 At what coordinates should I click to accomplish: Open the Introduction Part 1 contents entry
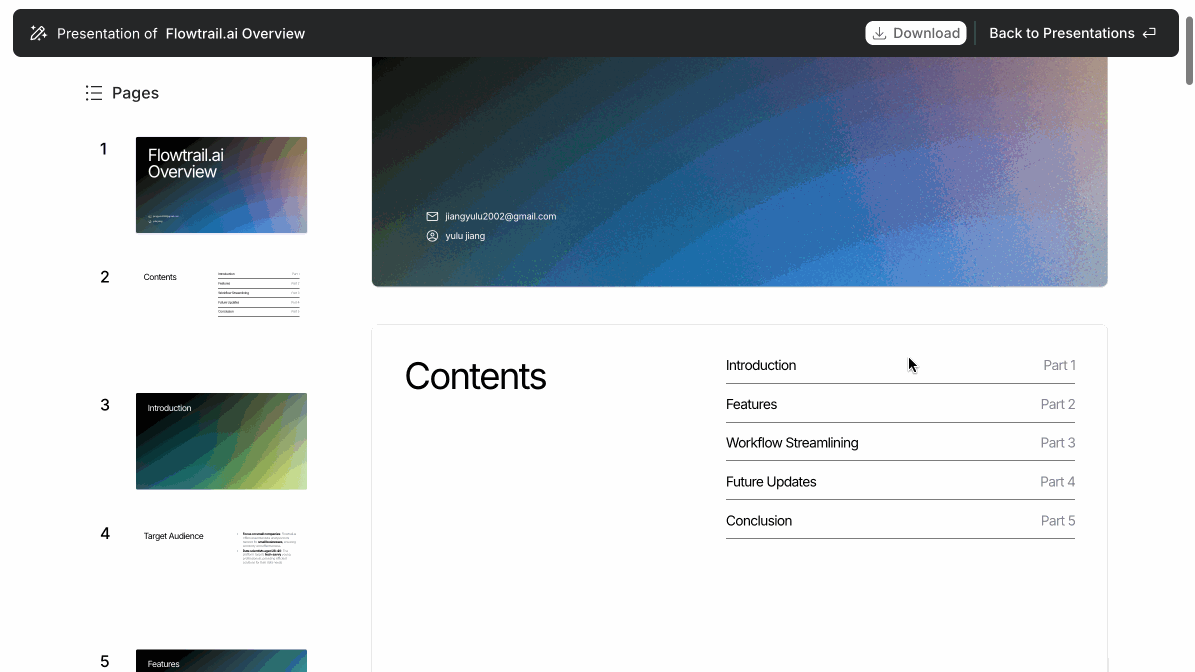click(x=900, y=365)
